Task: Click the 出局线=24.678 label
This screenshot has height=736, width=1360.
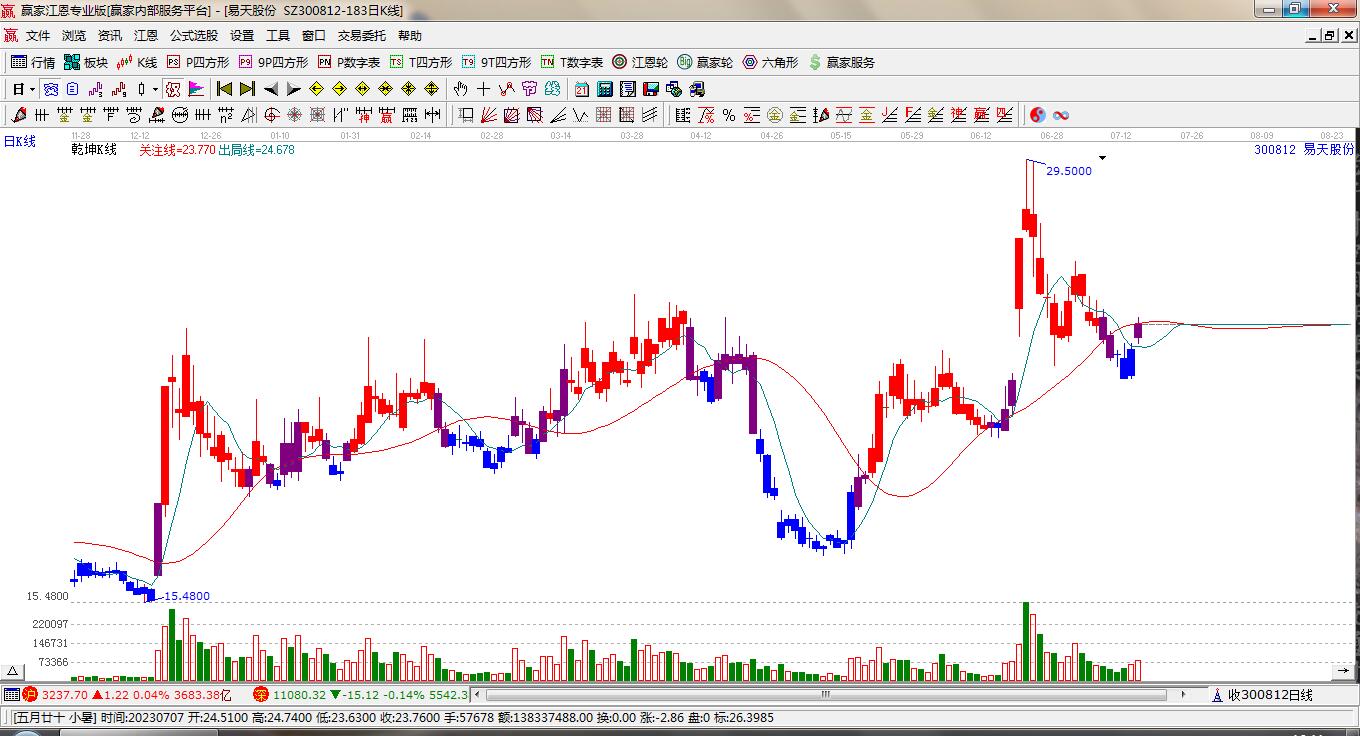Action: (257, 150)
